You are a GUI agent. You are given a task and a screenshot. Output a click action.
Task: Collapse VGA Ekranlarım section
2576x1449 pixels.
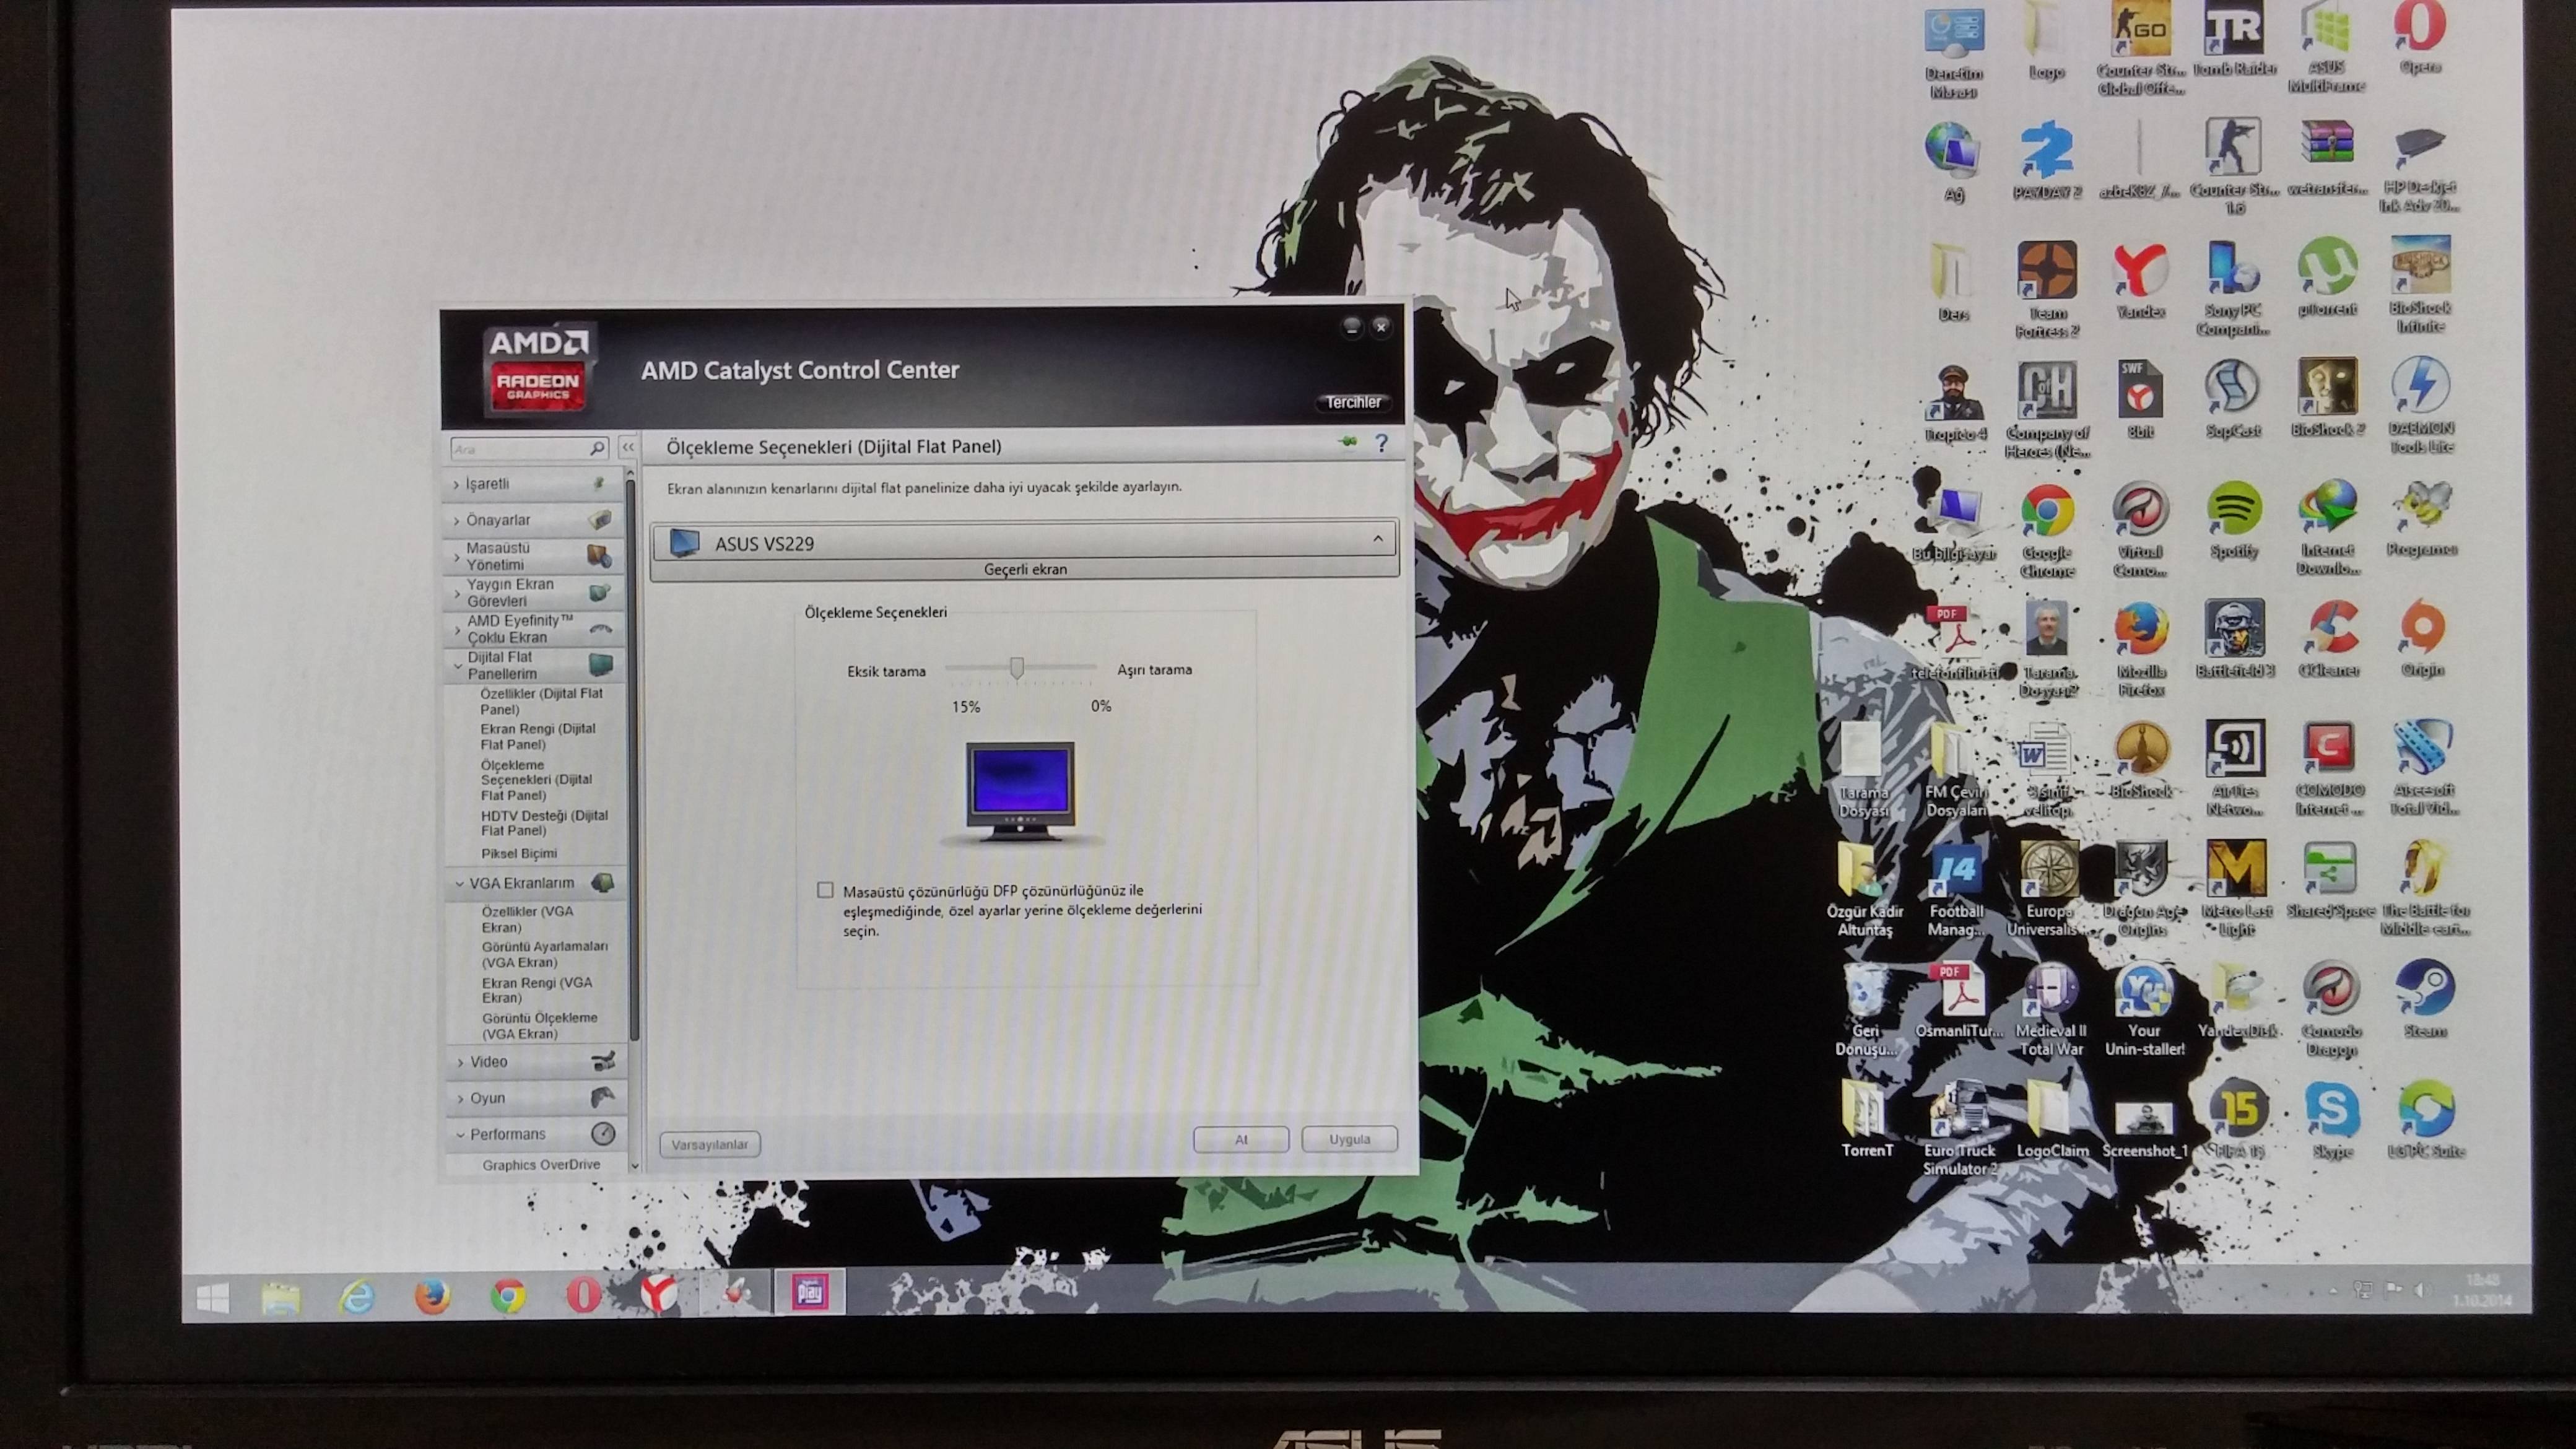521,884
